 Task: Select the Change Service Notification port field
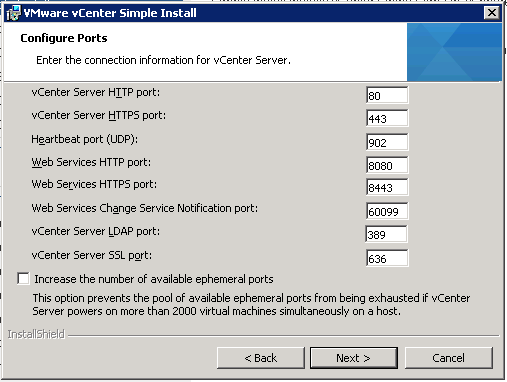point(387,211)
